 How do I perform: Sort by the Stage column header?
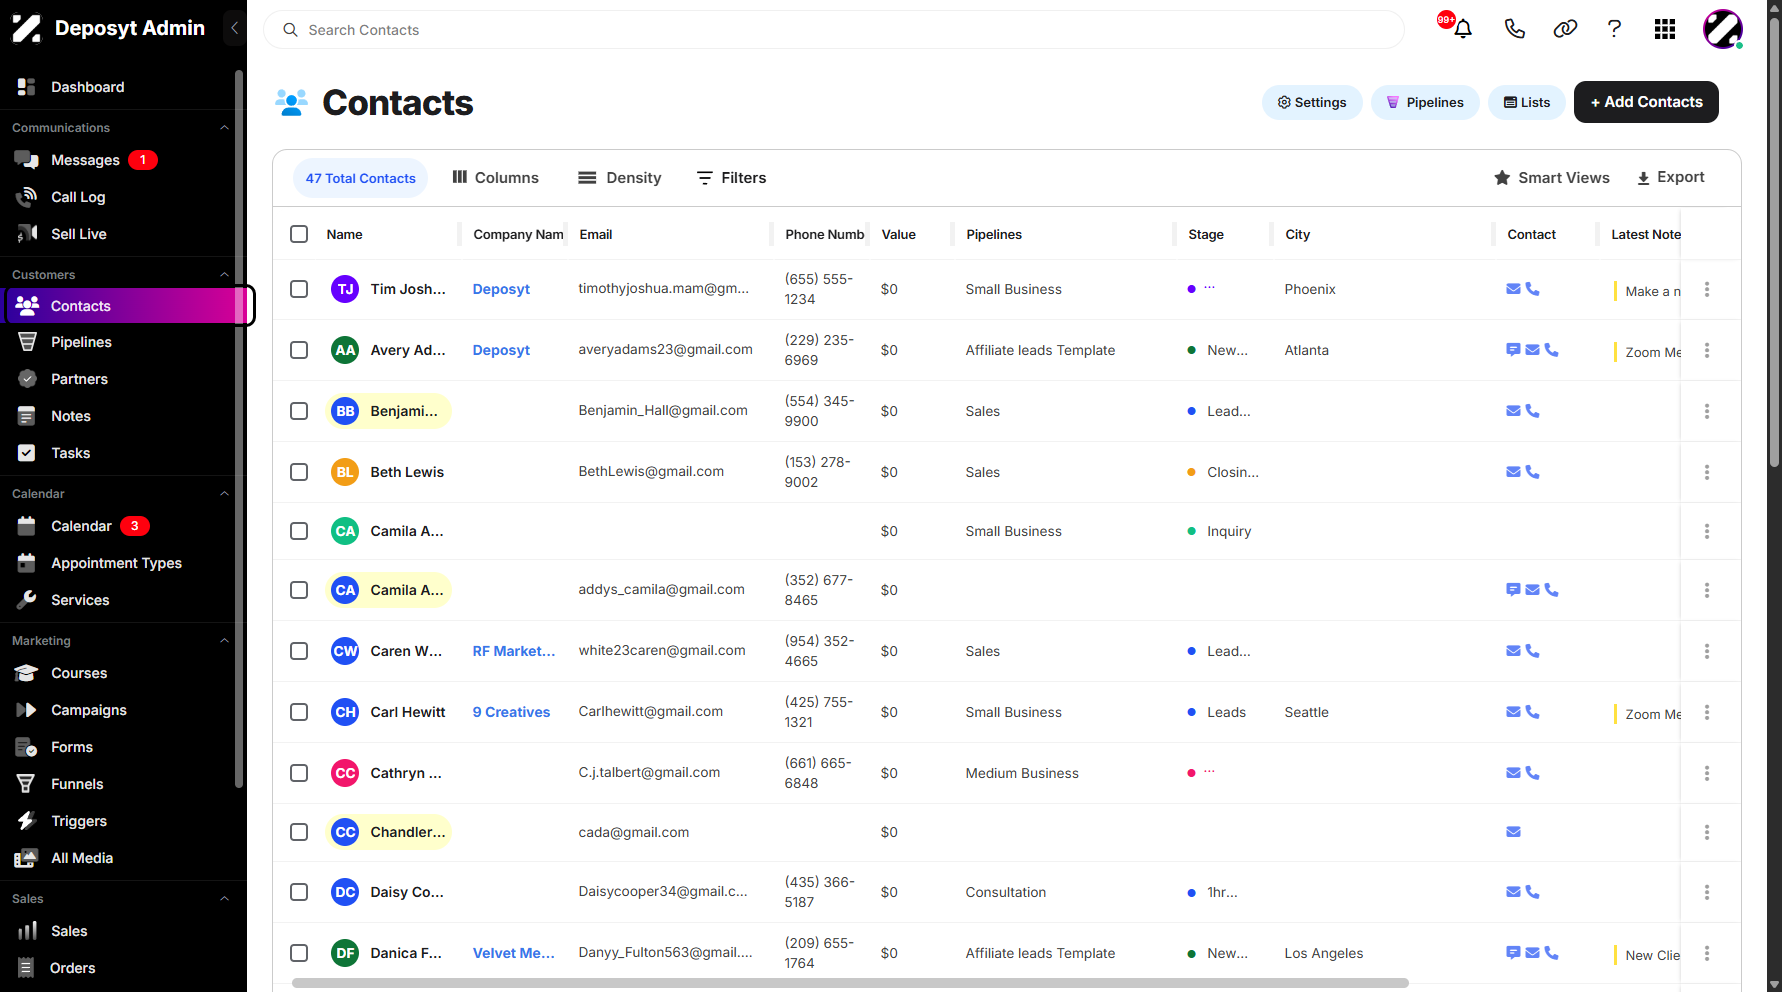[1206, 234]
